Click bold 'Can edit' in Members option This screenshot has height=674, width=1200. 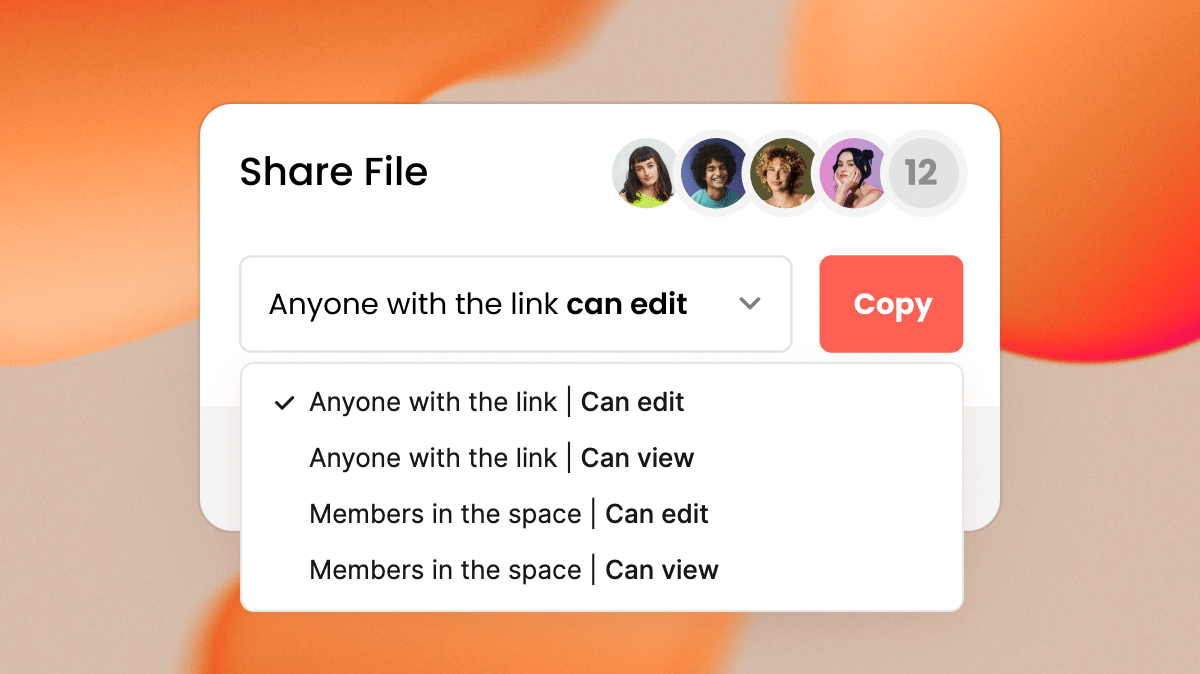657,514
